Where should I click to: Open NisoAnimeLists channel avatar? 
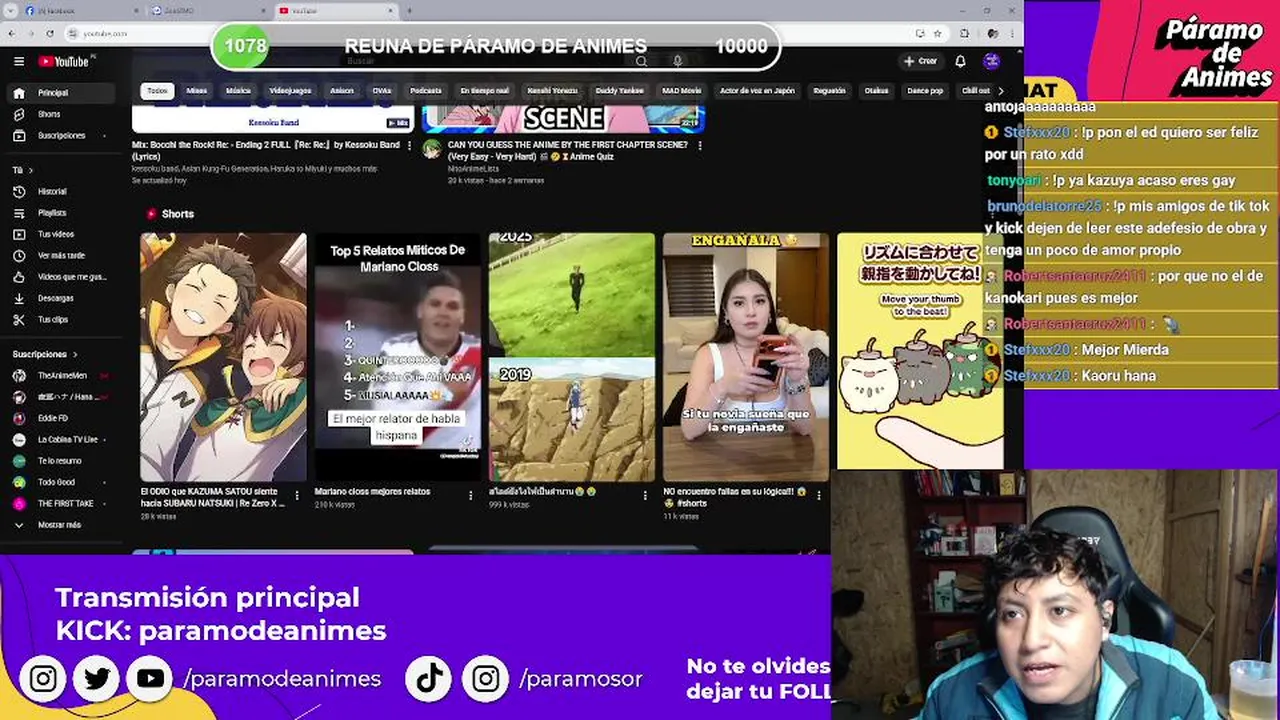click(x=431, y=149)
